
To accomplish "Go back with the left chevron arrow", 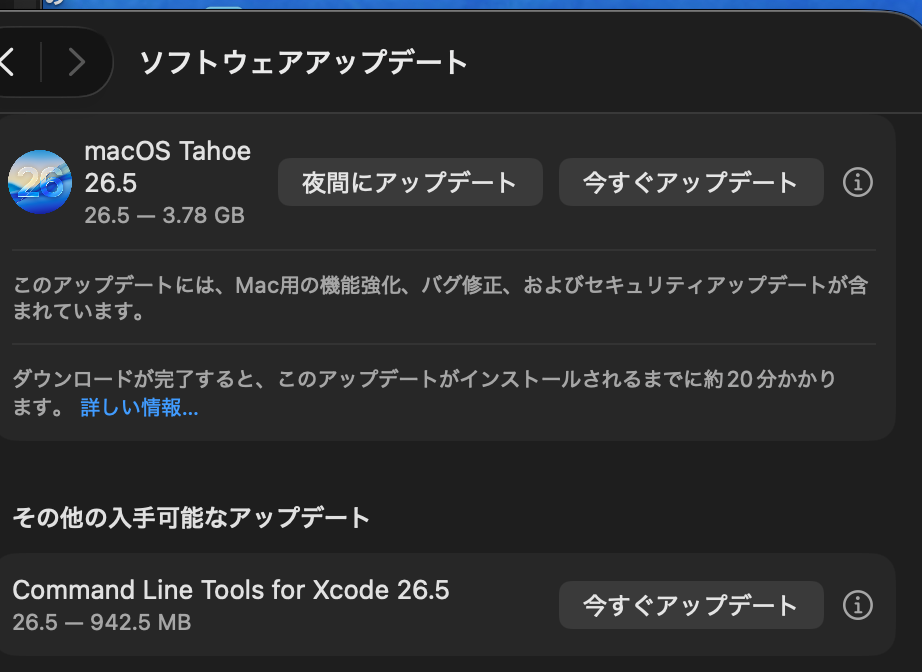I will point(7,62).
